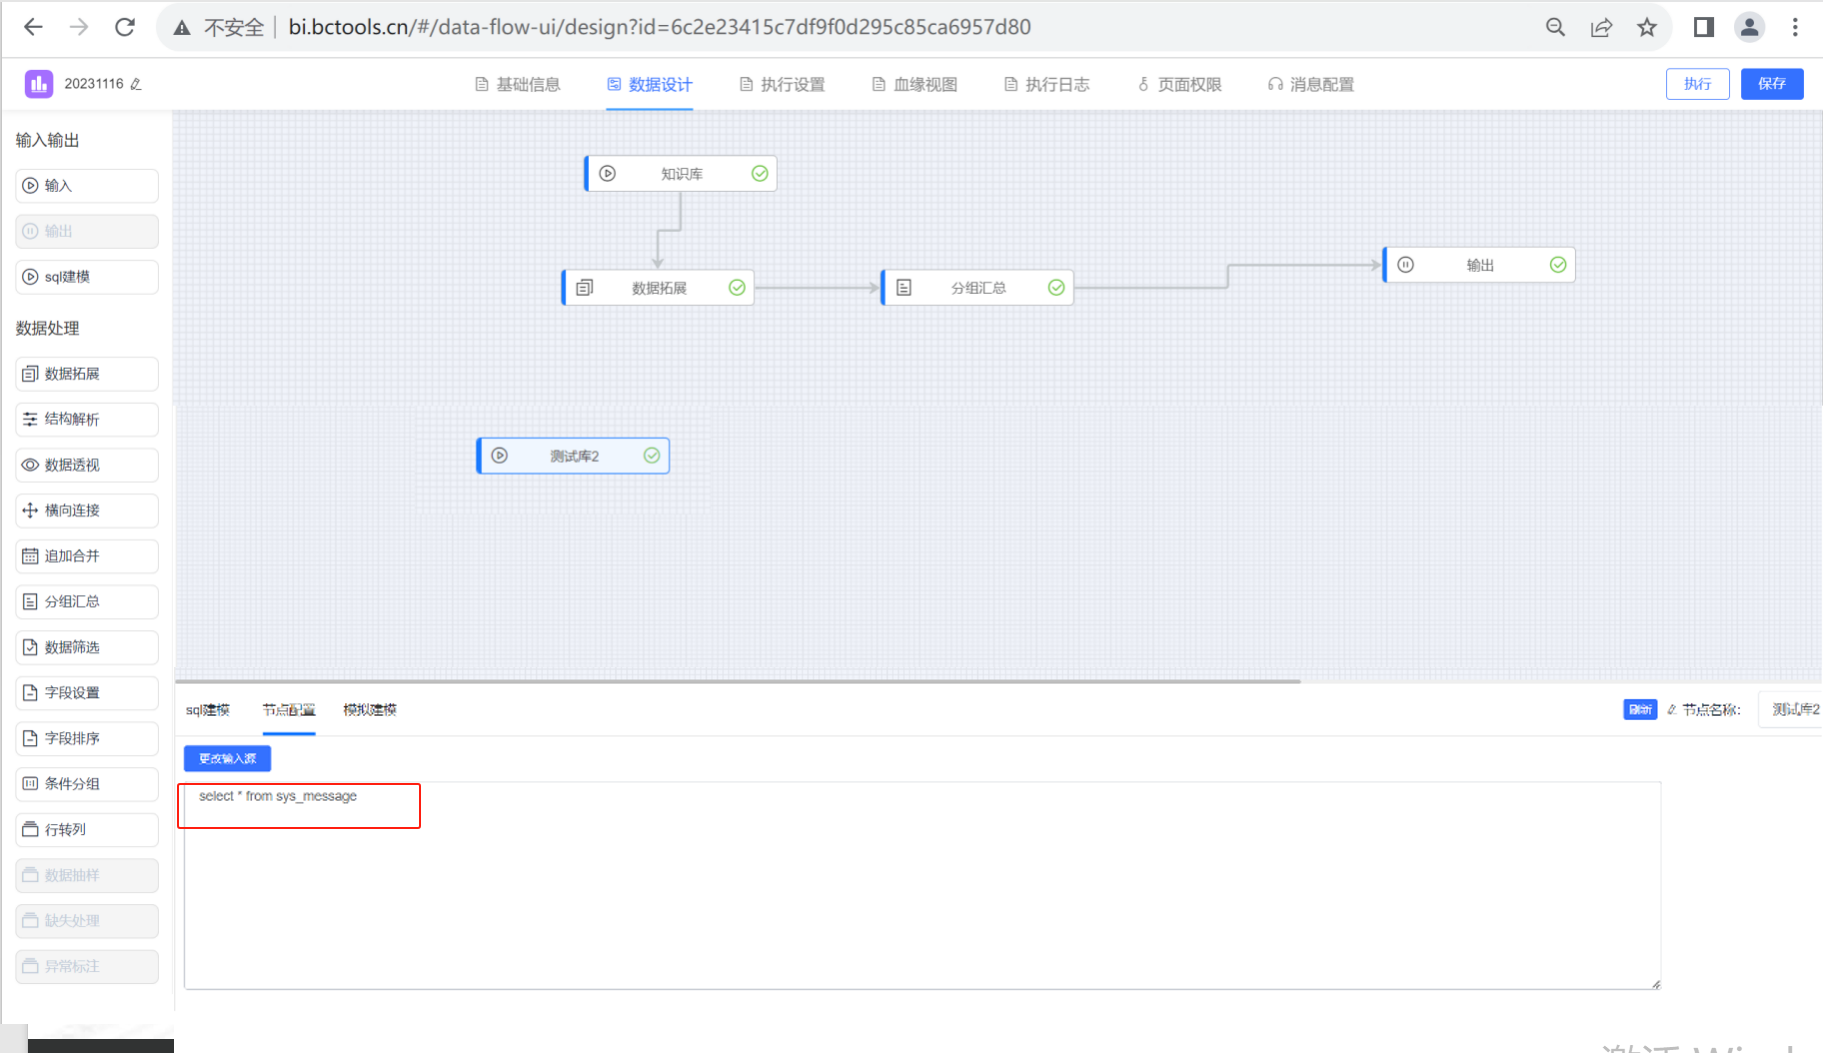Open the 数据透视 tool
This screenshot has width=1823, height=1053.
(86, 465)
